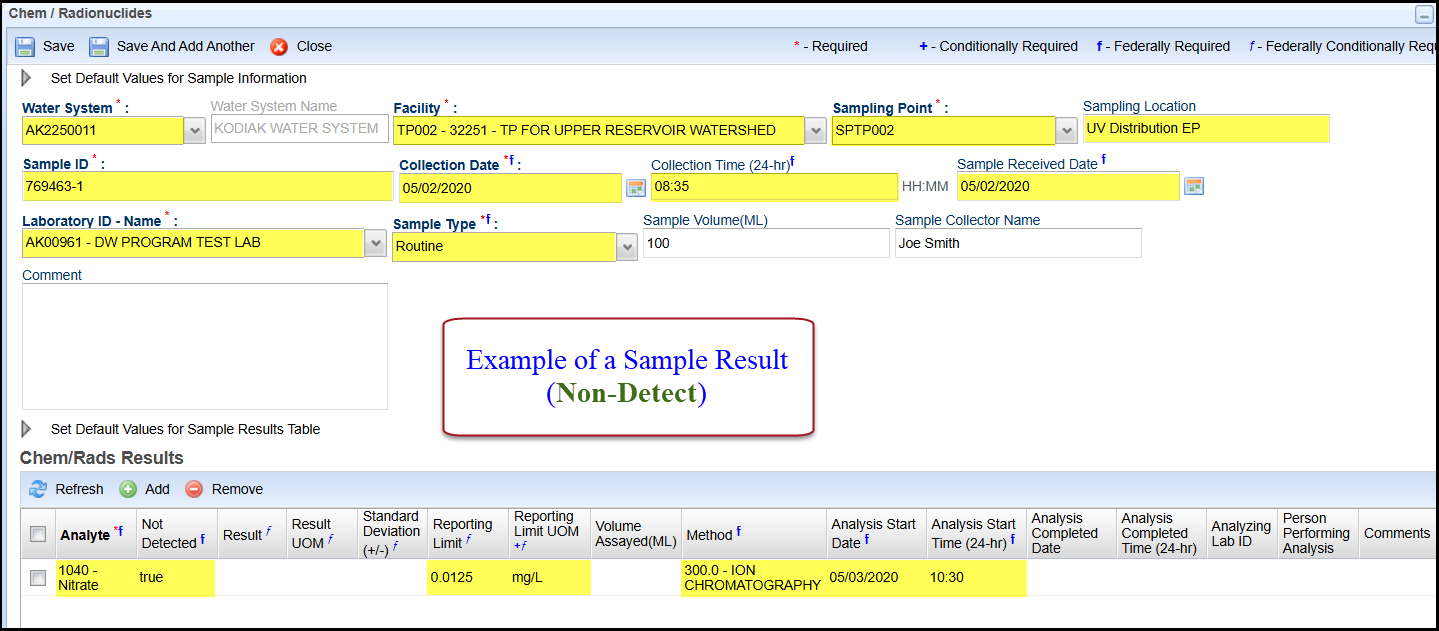Sort by the Analyte column header
The height and width of the screenshot is (631, 1439).
pyautogui.click(x=84, y=535)
